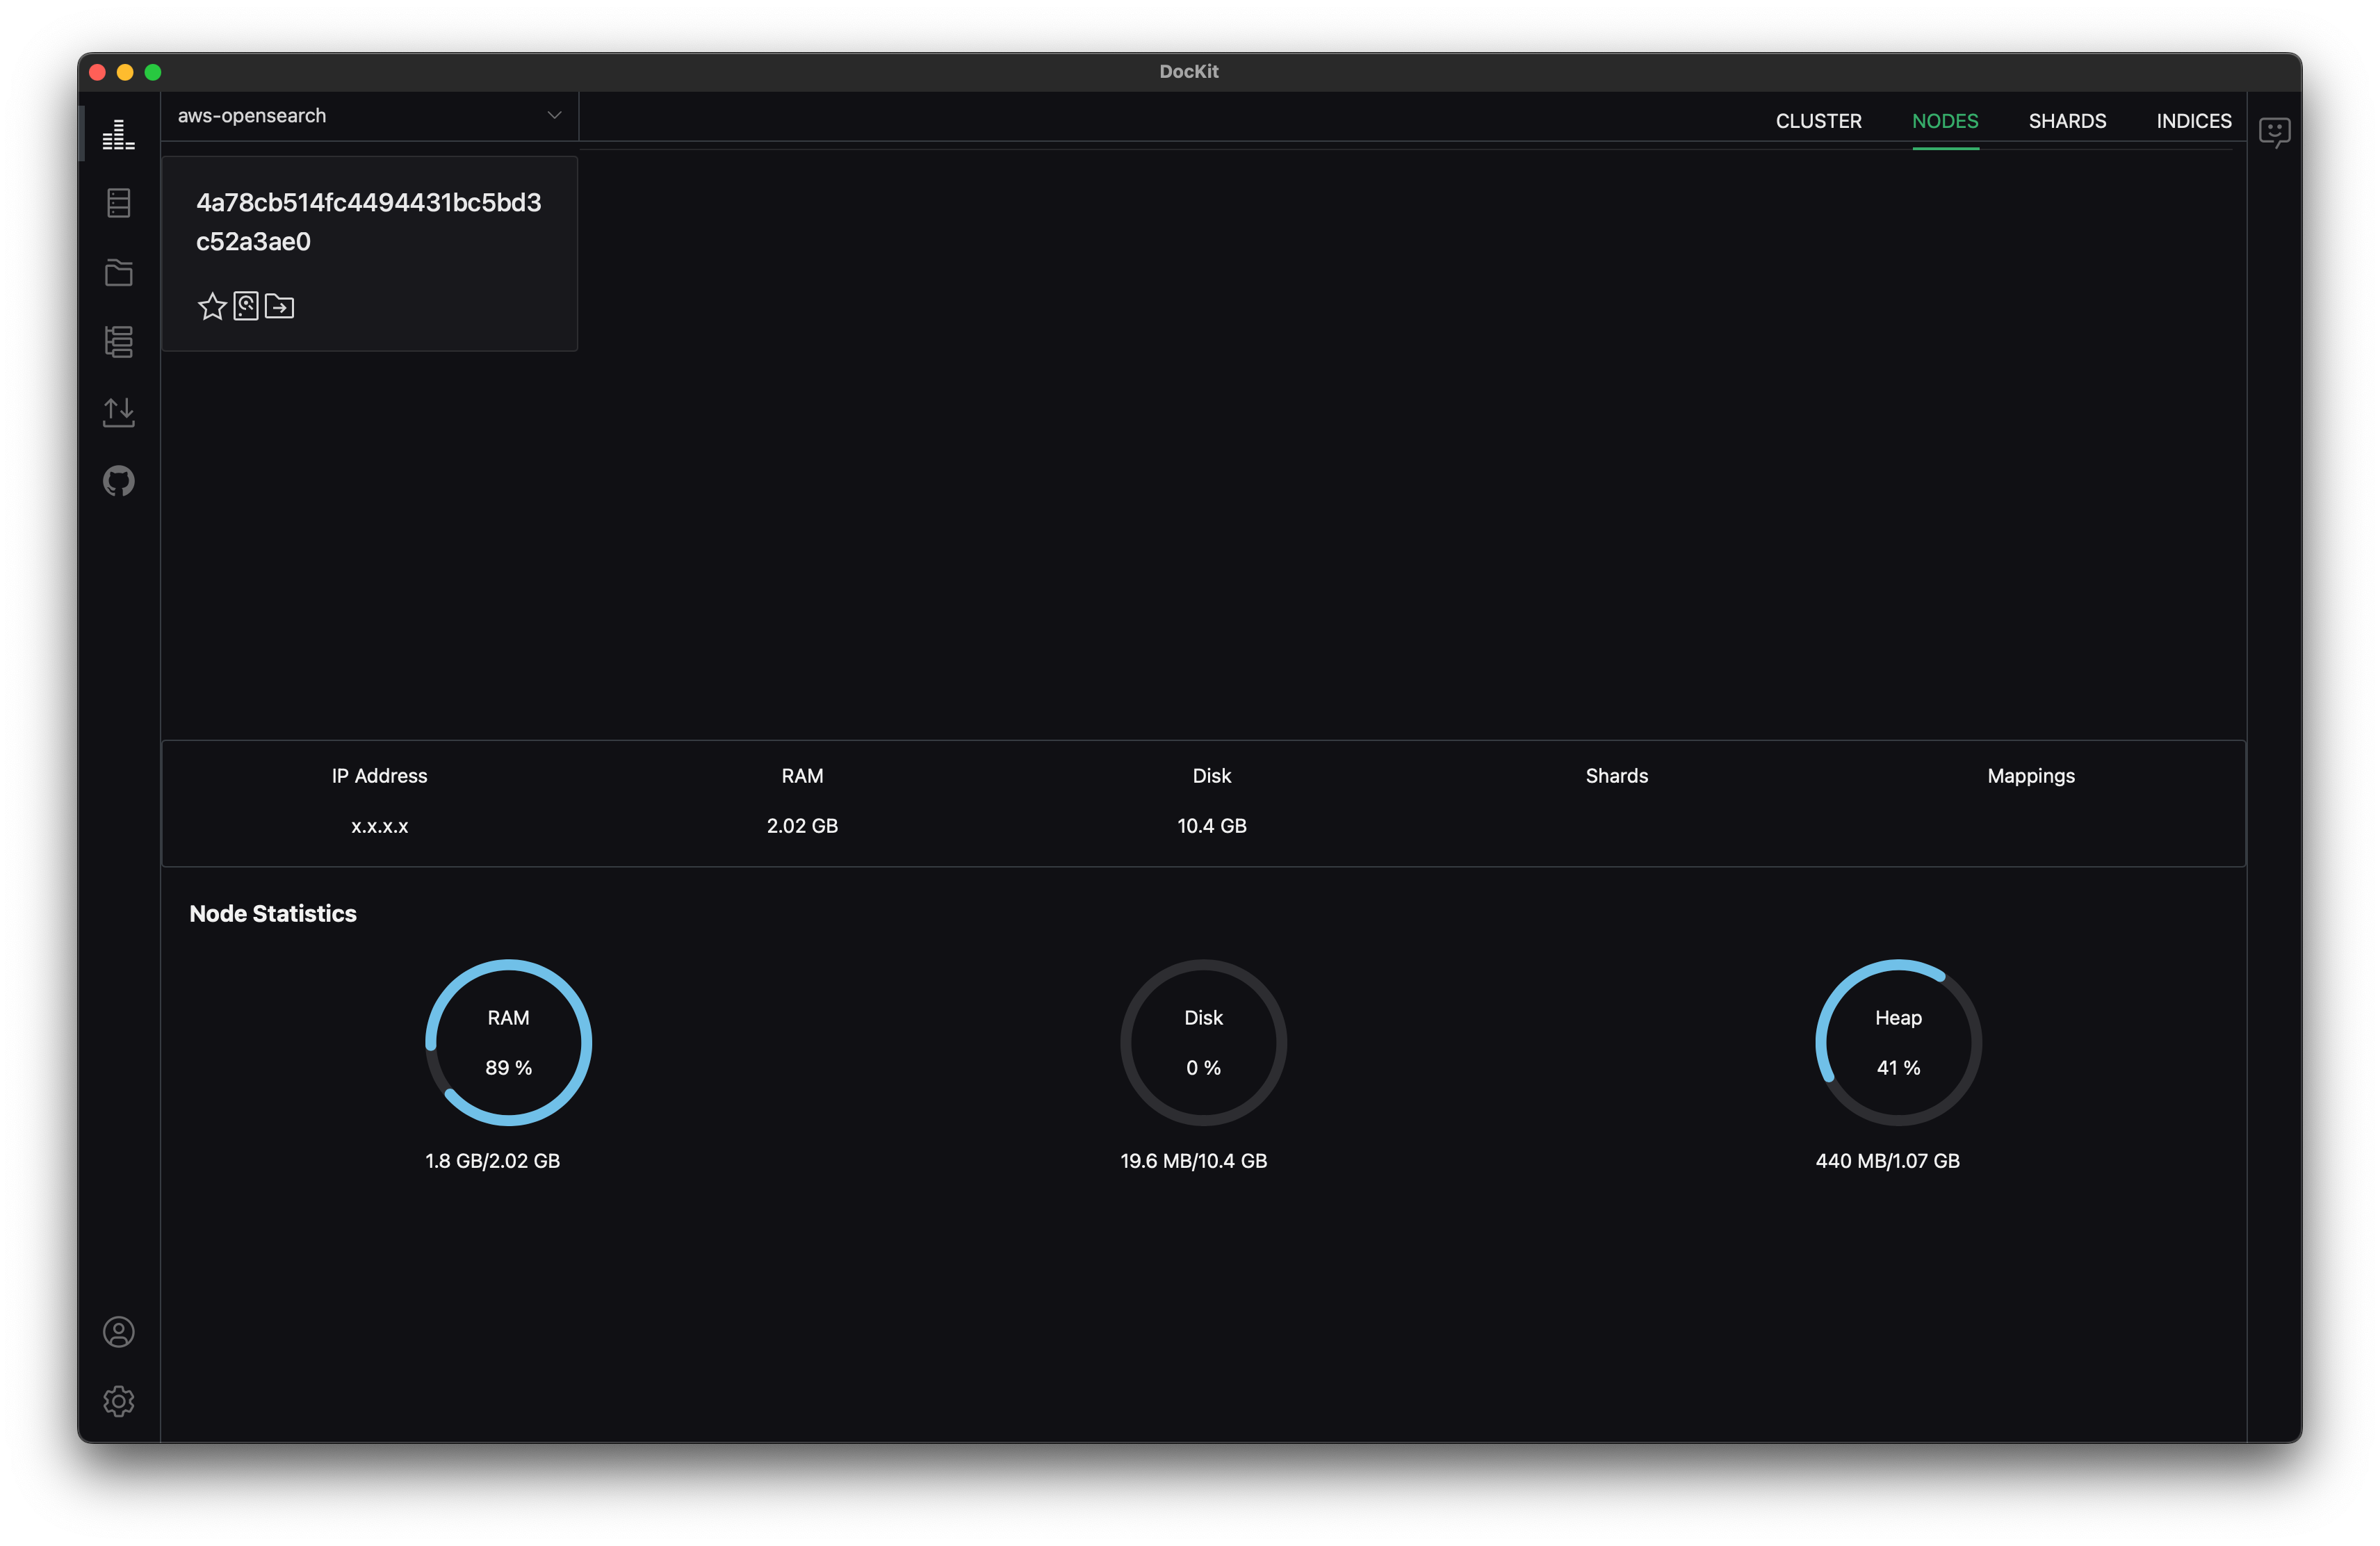Open the file folder icon in sidebar

pos(118,272)
